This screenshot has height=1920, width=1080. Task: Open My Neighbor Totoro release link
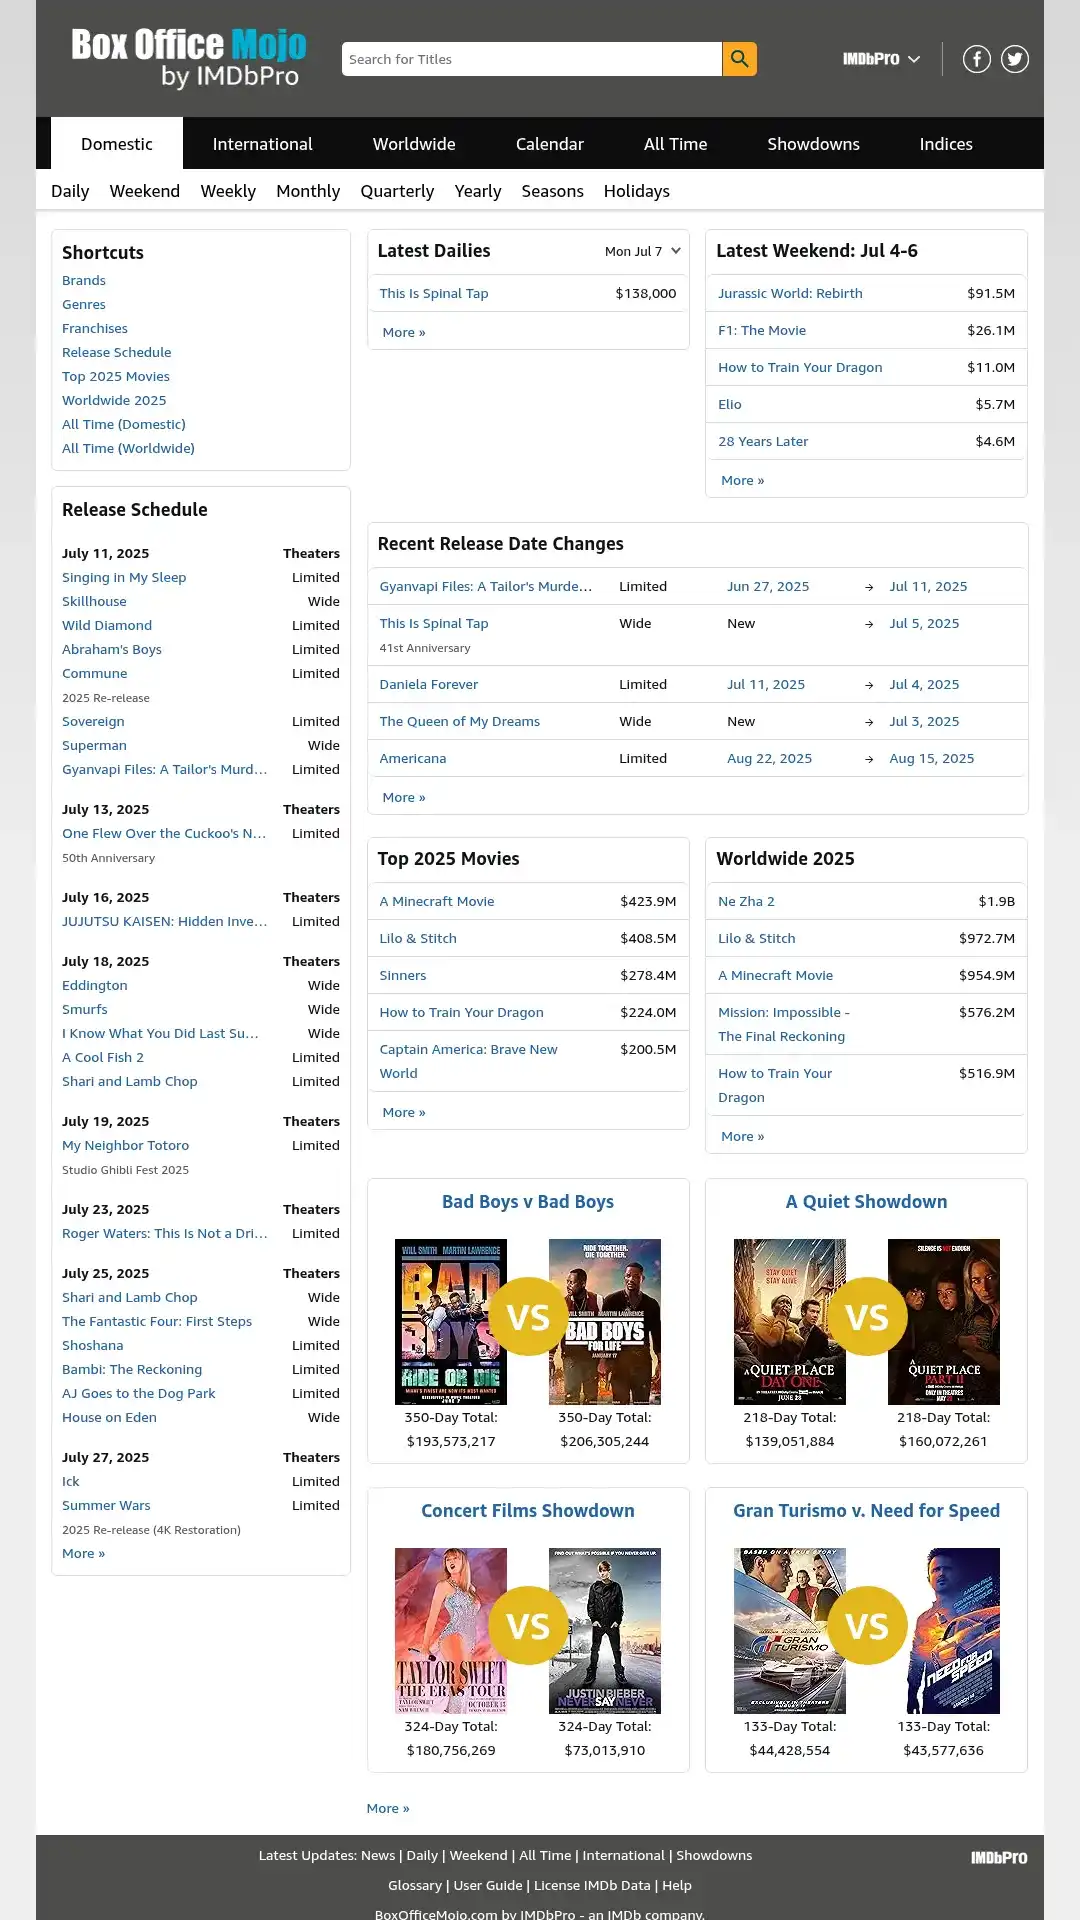point(125,1146)
